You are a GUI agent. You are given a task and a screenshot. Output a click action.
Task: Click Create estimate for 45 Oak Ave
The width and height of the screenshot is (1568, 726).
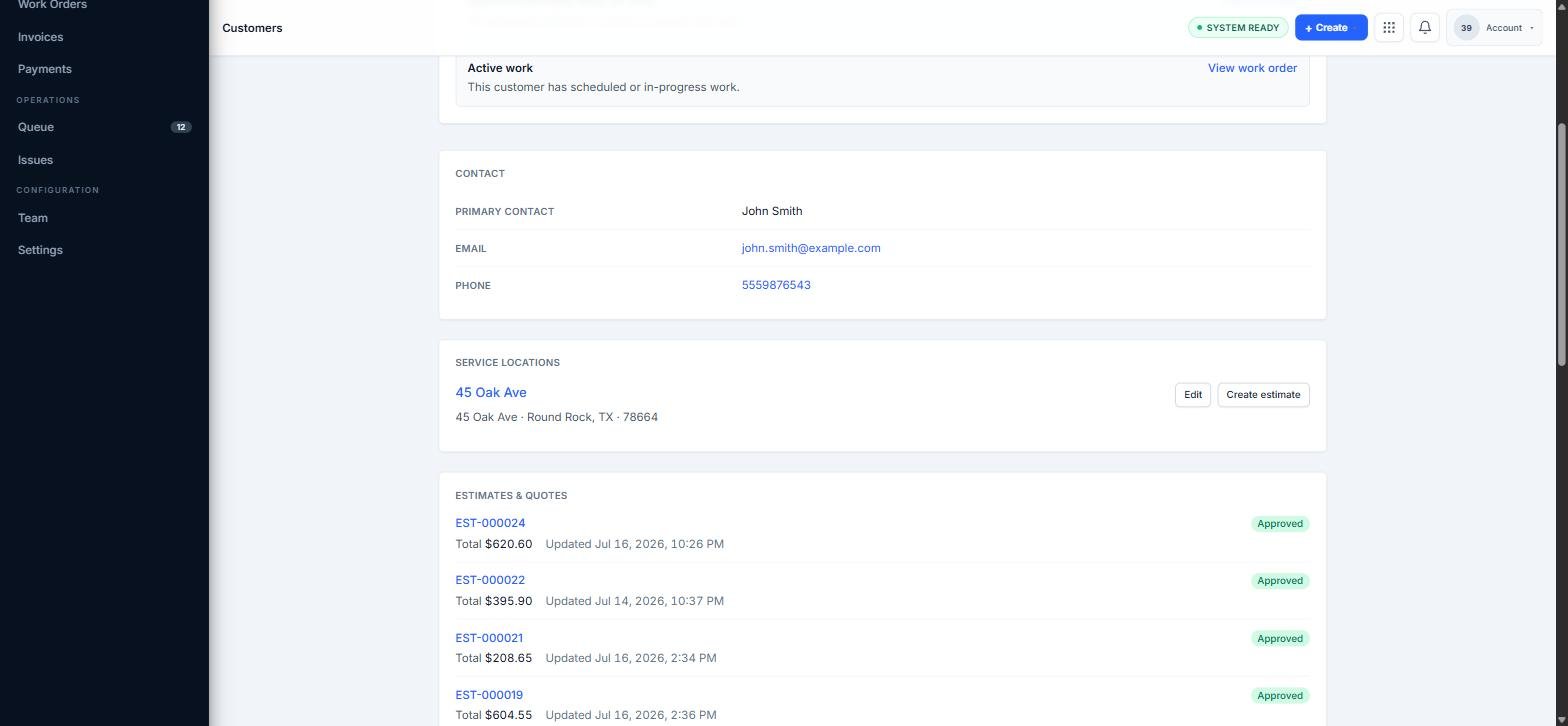point(1263,395)
